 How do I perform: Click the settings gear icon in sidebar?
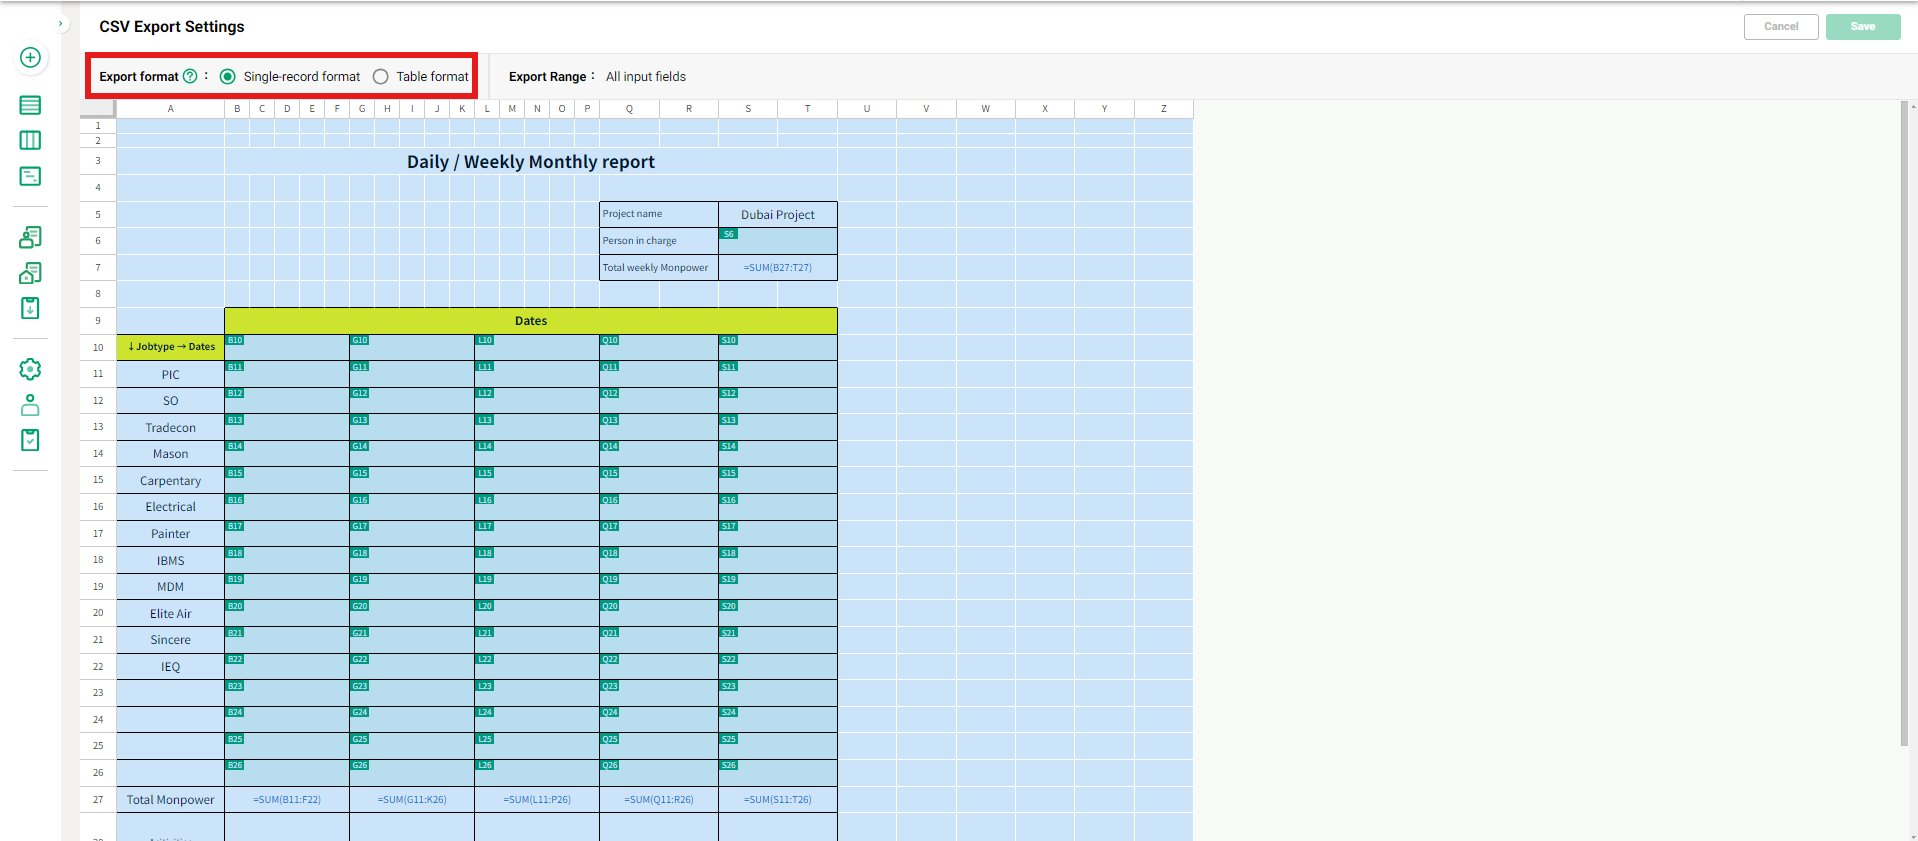click(30, 369)
